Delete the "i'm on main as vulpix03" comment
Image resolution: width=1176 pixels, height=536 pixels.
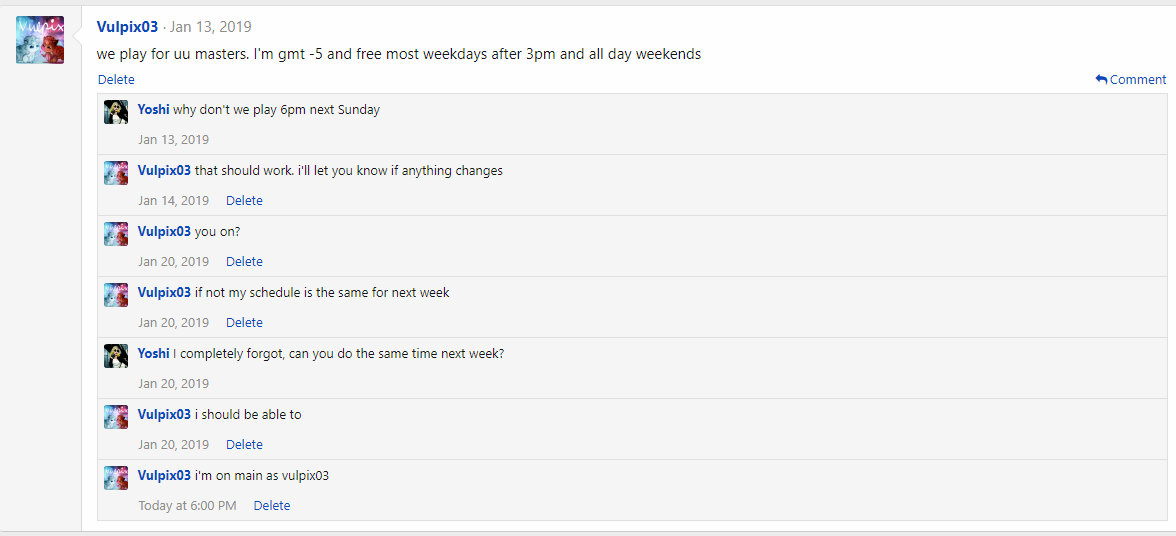tap(272, 506)
